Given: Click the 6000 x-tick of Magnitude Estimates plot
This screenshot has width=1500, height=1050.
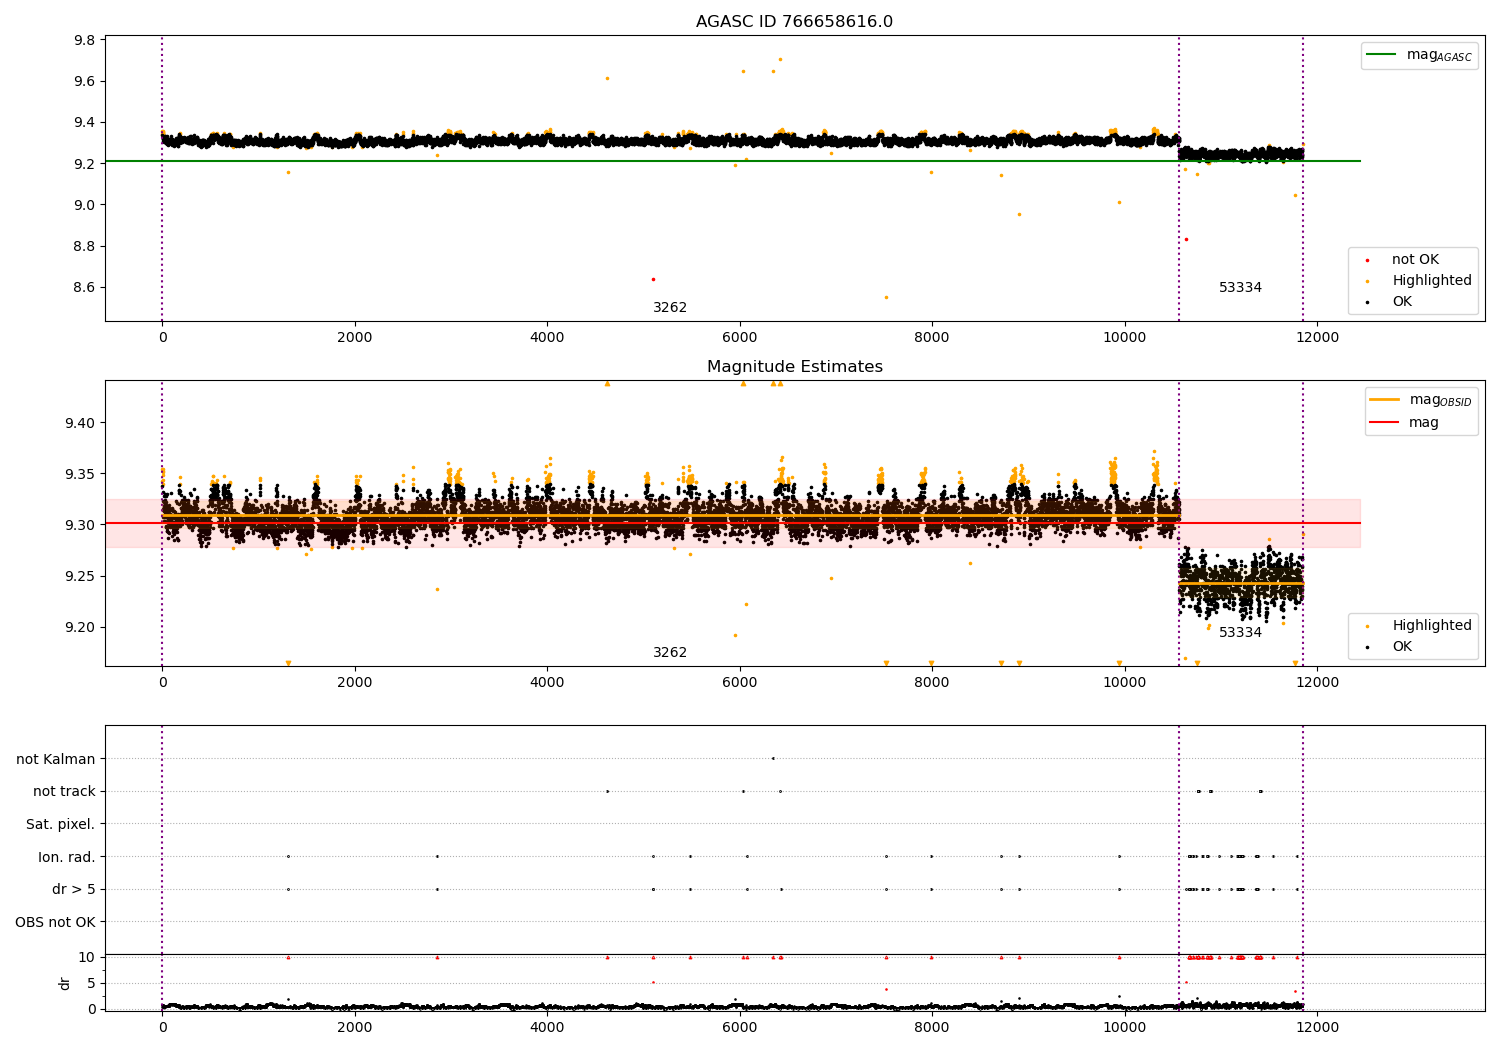Looking at the screenshot, I should tap(740, 683).
